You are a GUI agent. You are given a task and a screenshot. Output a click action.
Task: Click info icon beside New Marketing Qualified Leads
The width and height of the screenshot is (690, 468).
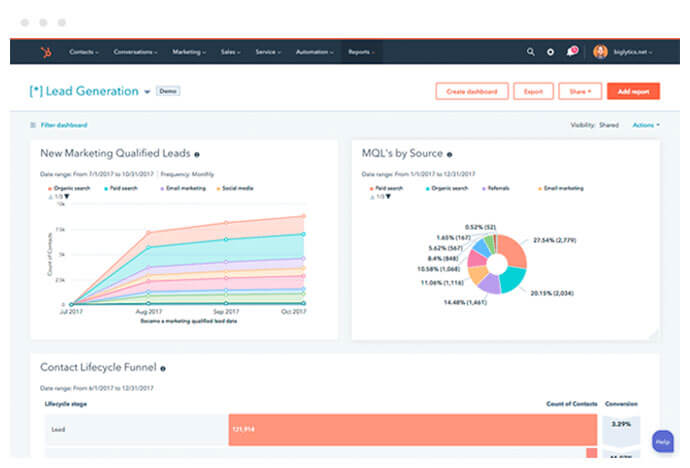(197, 155)
